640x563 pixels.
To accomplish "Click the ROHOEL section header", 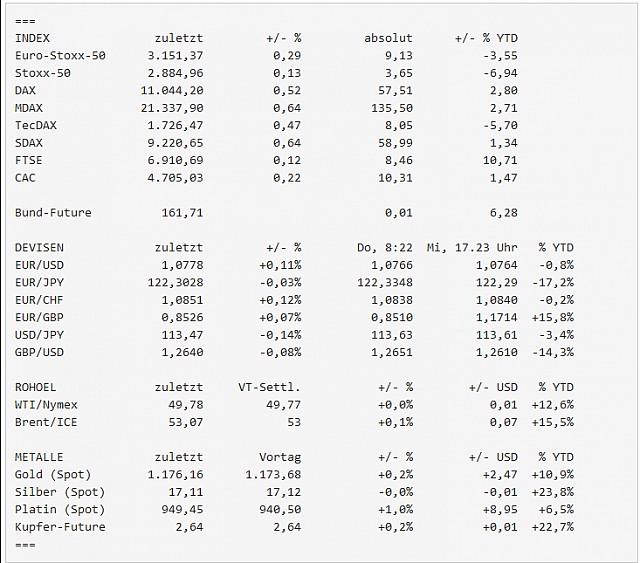I will pos(36,387).
